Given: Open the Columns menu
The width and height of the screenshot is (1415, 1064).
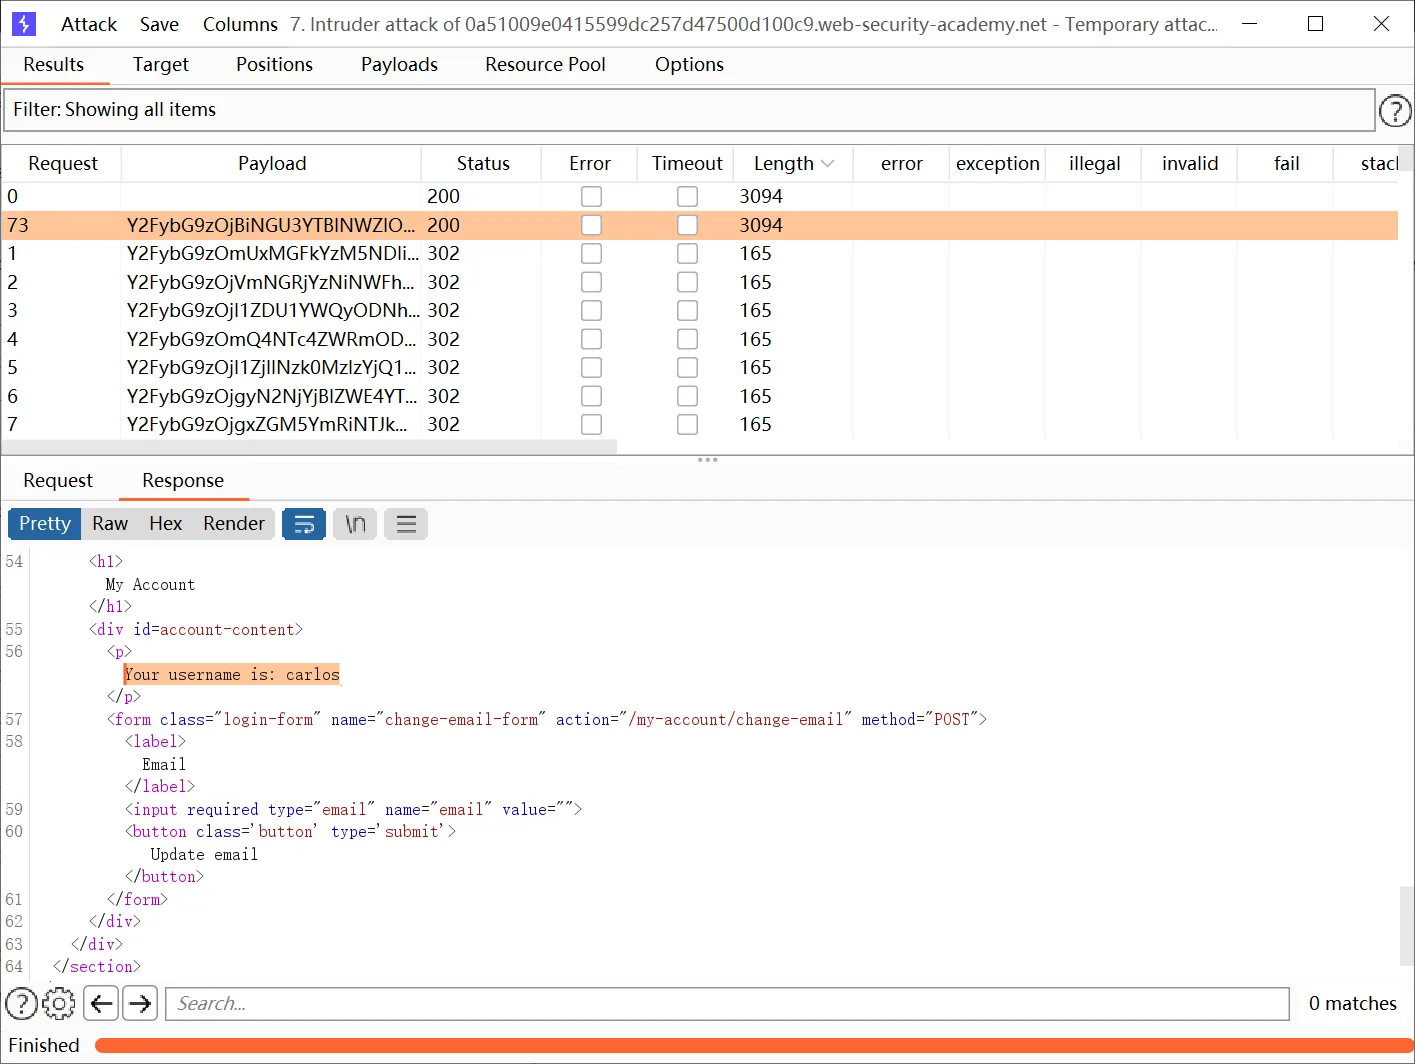Looking at the screenshot, I should coord(240,24).
